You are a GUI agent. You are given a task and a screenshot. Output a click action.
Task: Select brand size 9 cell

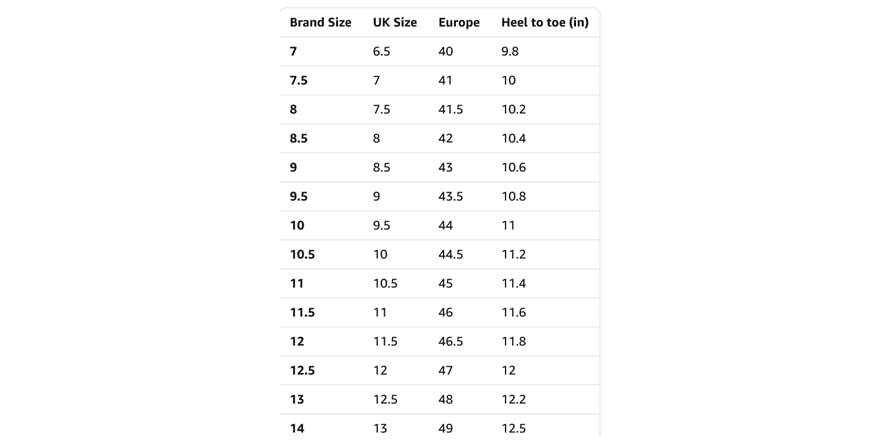click(x=293, y=168)
